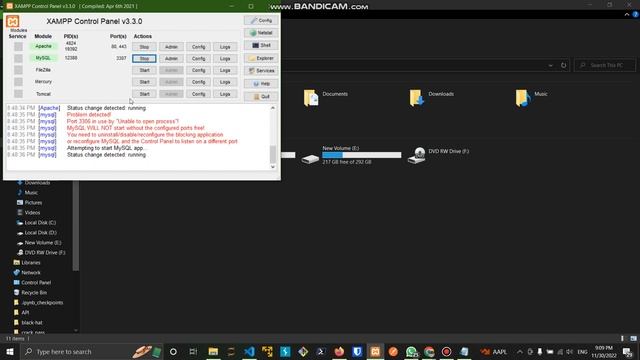The width and height of the screenshot is (640, 360).
Task: Toggle the Apache service checkbox
Action: pyautogui.click(x=18, y=47)
